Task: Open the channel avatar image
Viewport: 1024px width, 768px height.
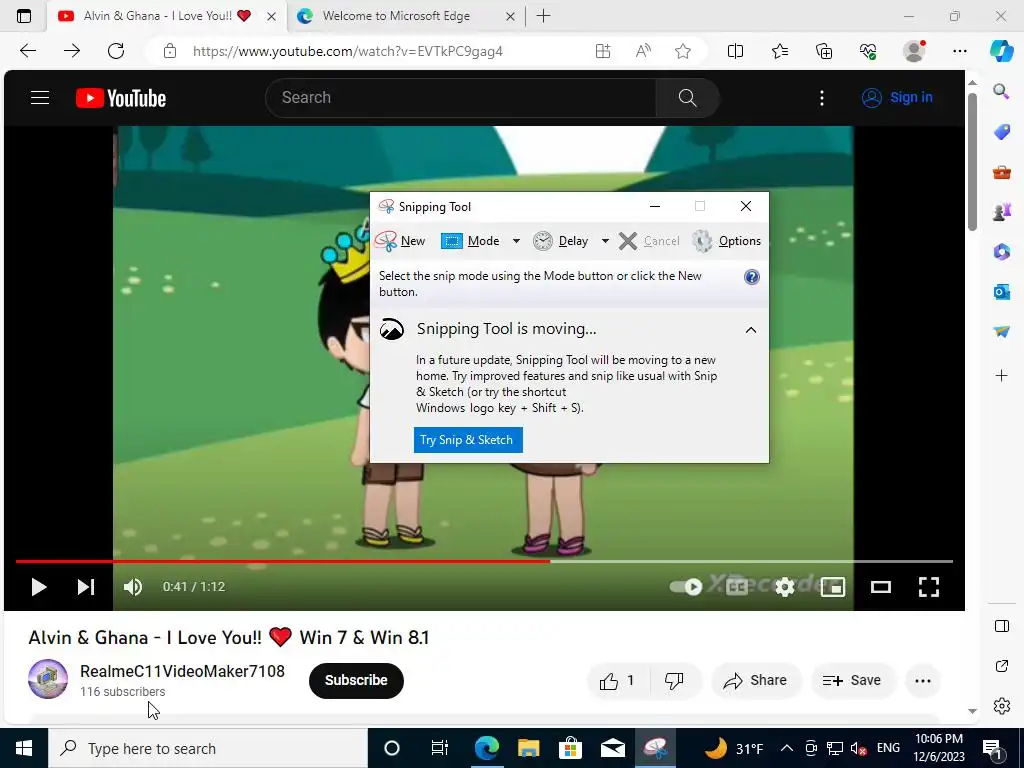Action: (48, 679)
